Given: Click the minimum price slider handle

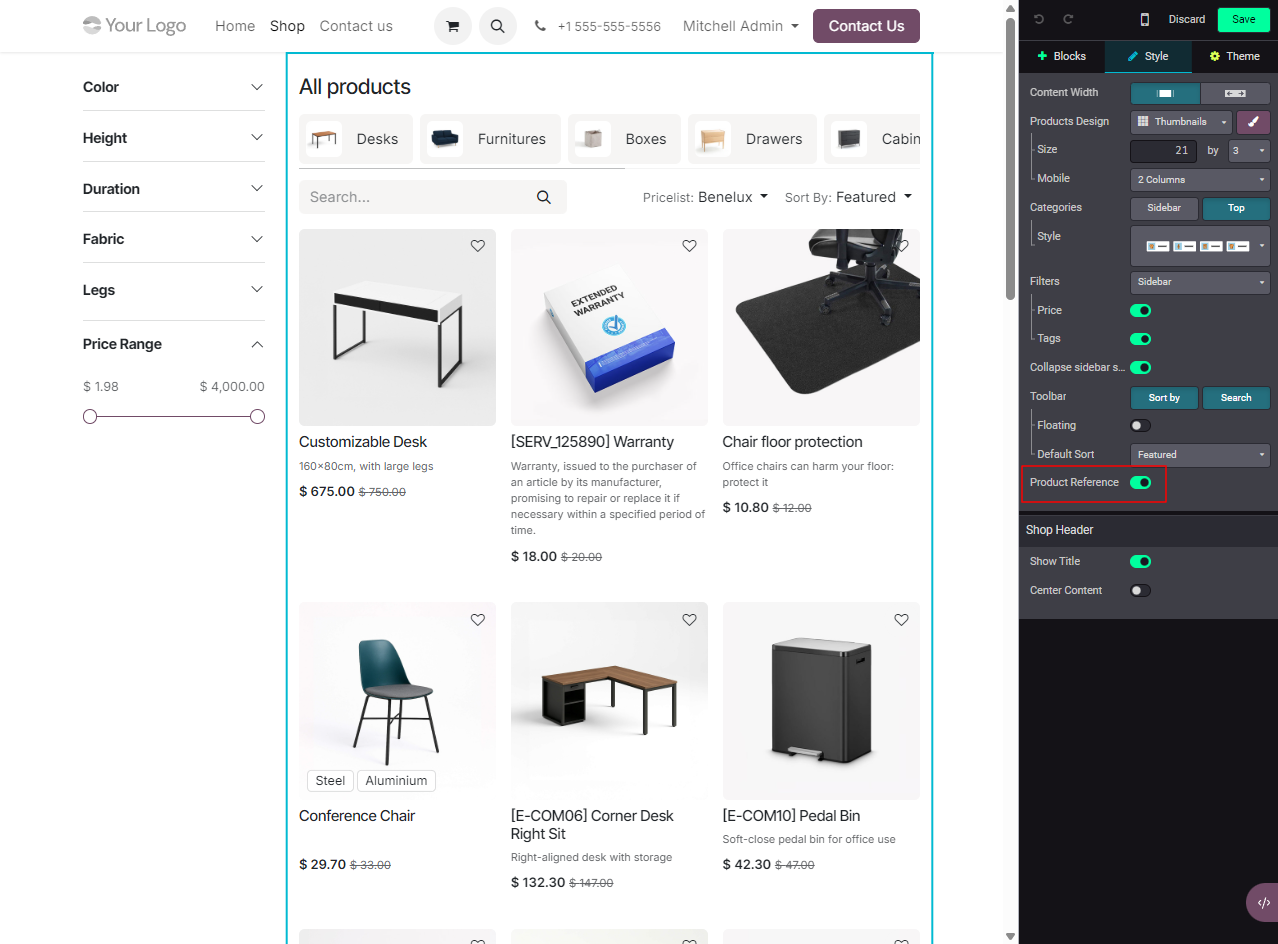Looking at the screenshot, I should 90,417.
